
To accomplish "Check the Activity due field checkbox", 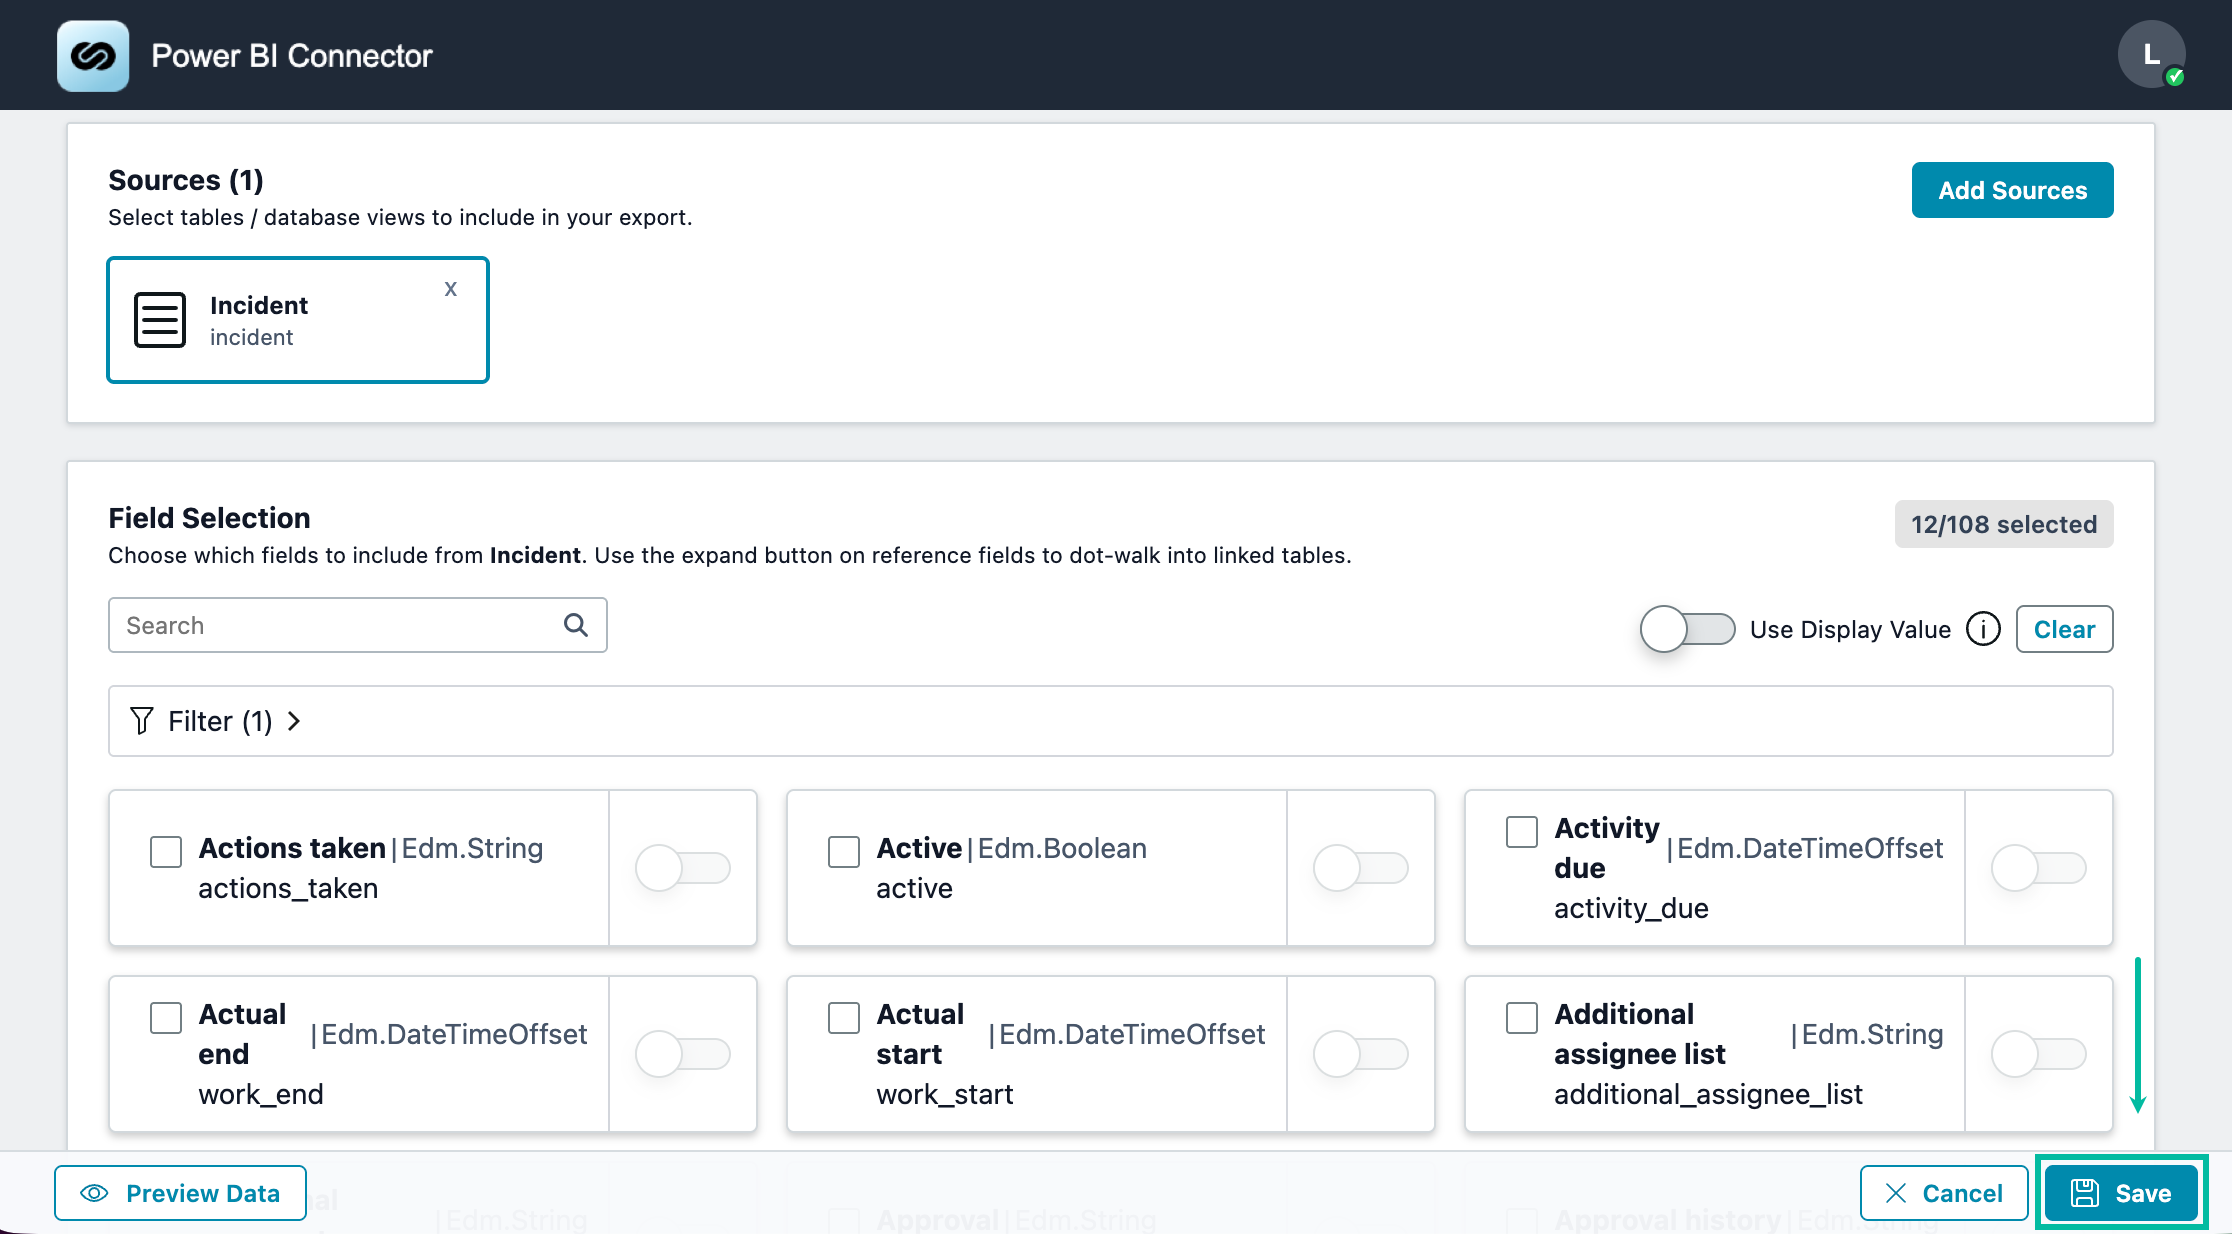I will pyautogui.click(x=1522, y=832).
